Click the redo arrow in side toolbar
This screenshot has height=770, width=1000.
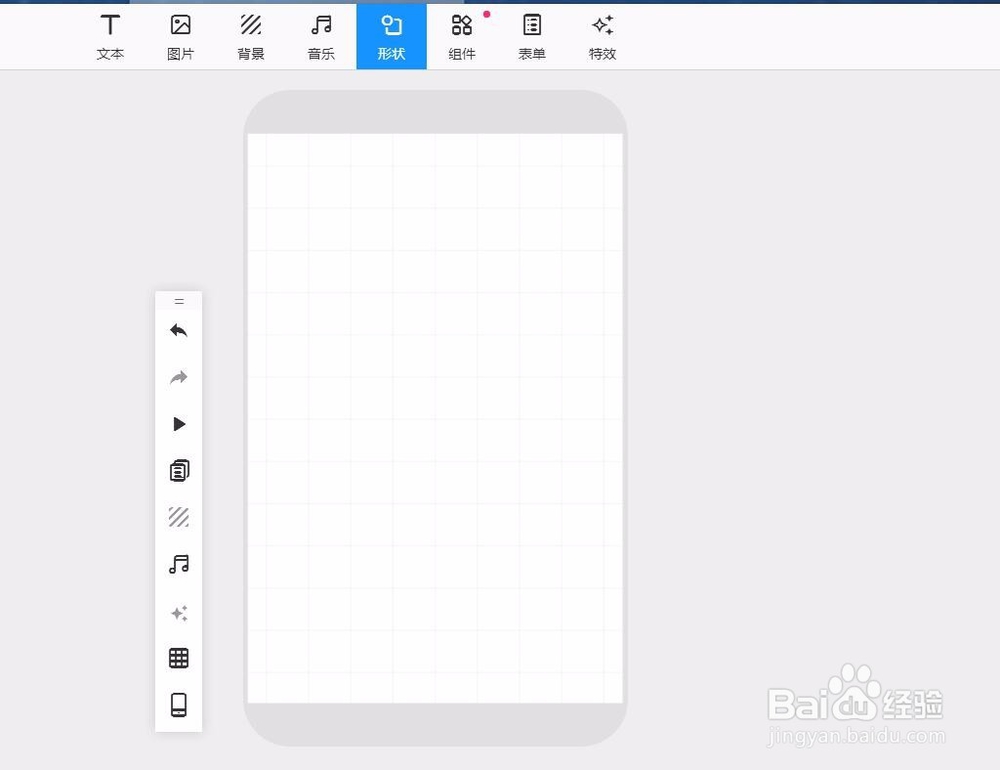[x=179, y=378]
